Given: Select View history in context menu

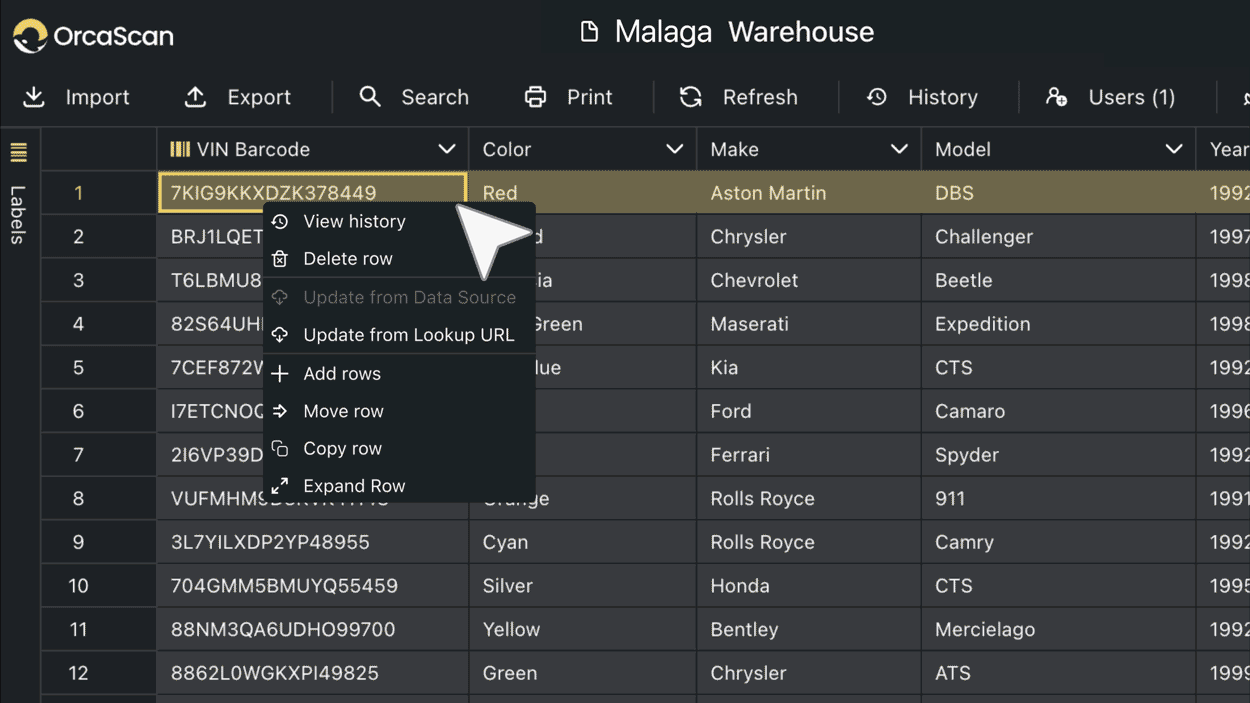Looking at the screenshot, I should coord(354,221).
